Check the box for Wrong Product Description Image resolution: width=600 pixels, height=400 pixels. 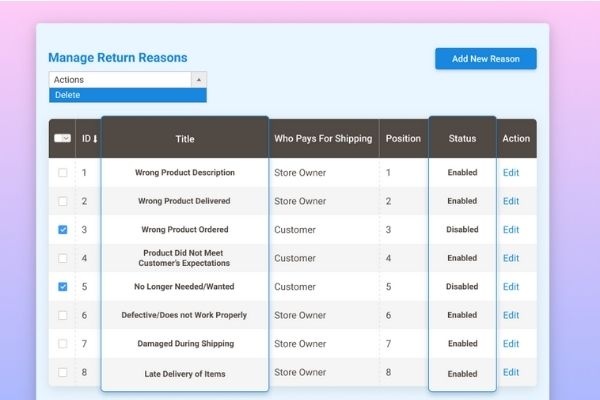(63, 172)
